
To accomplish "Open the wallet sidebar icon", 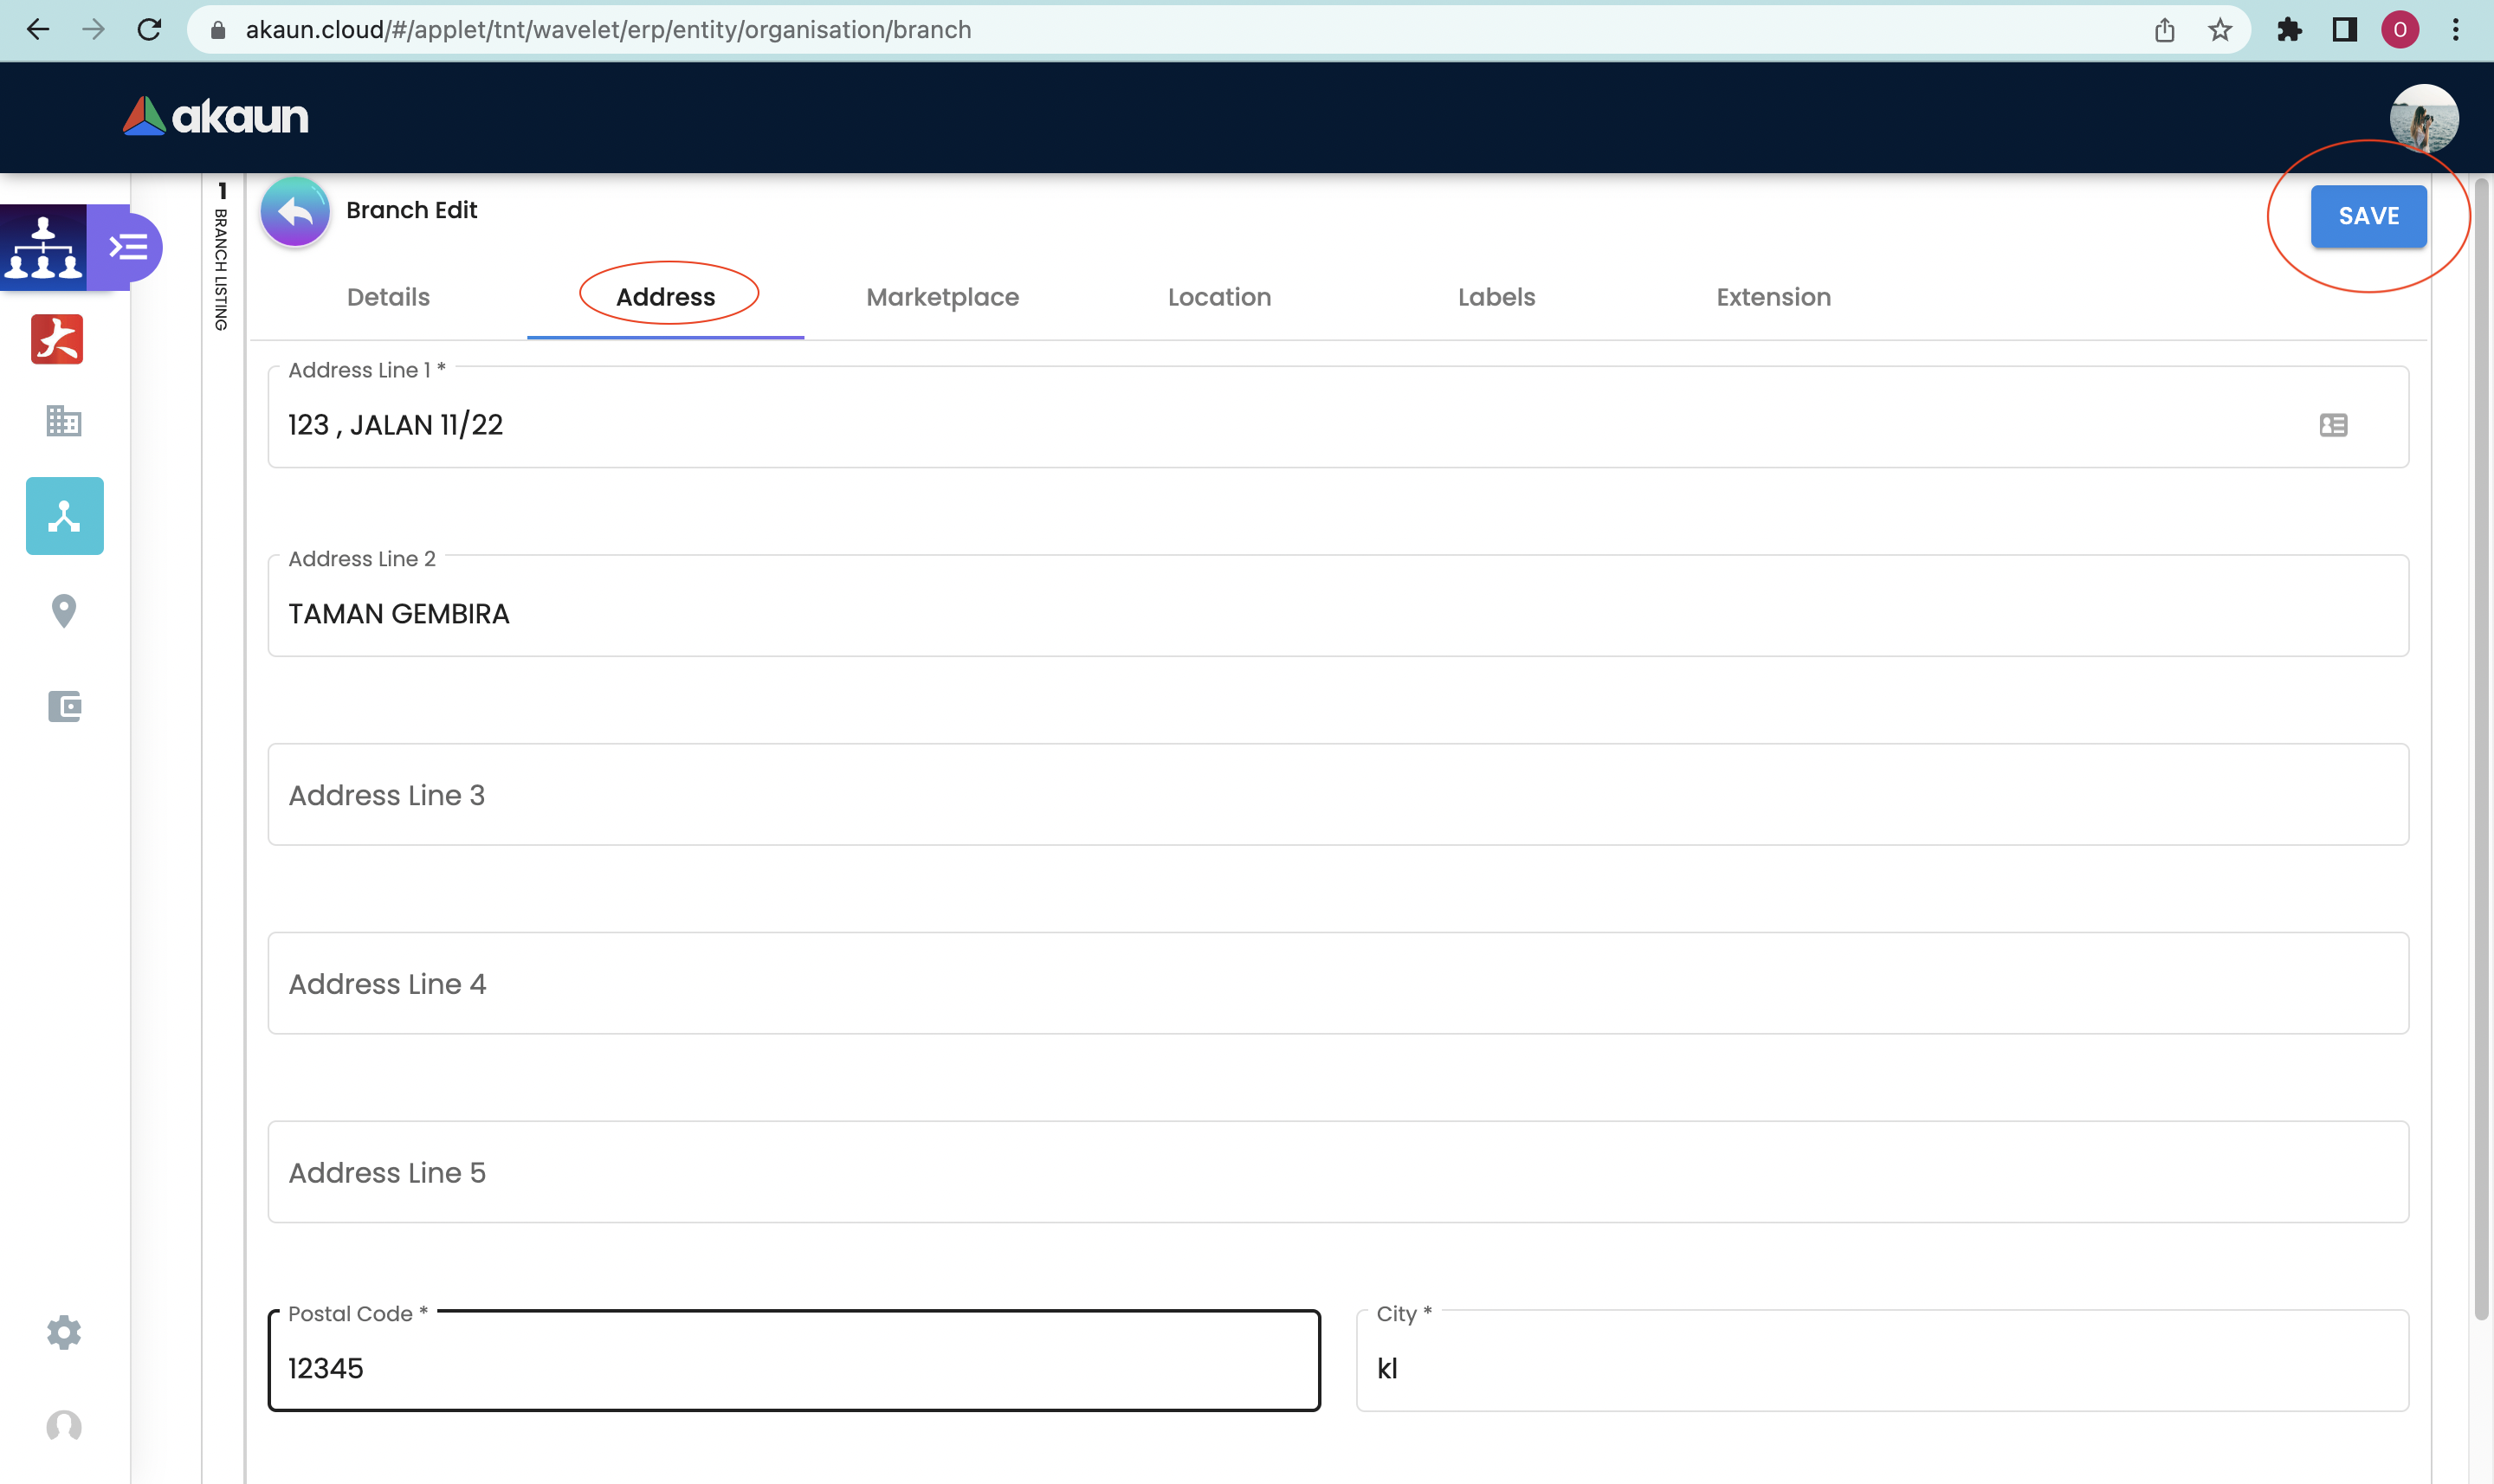I will [x=64, y=706].
